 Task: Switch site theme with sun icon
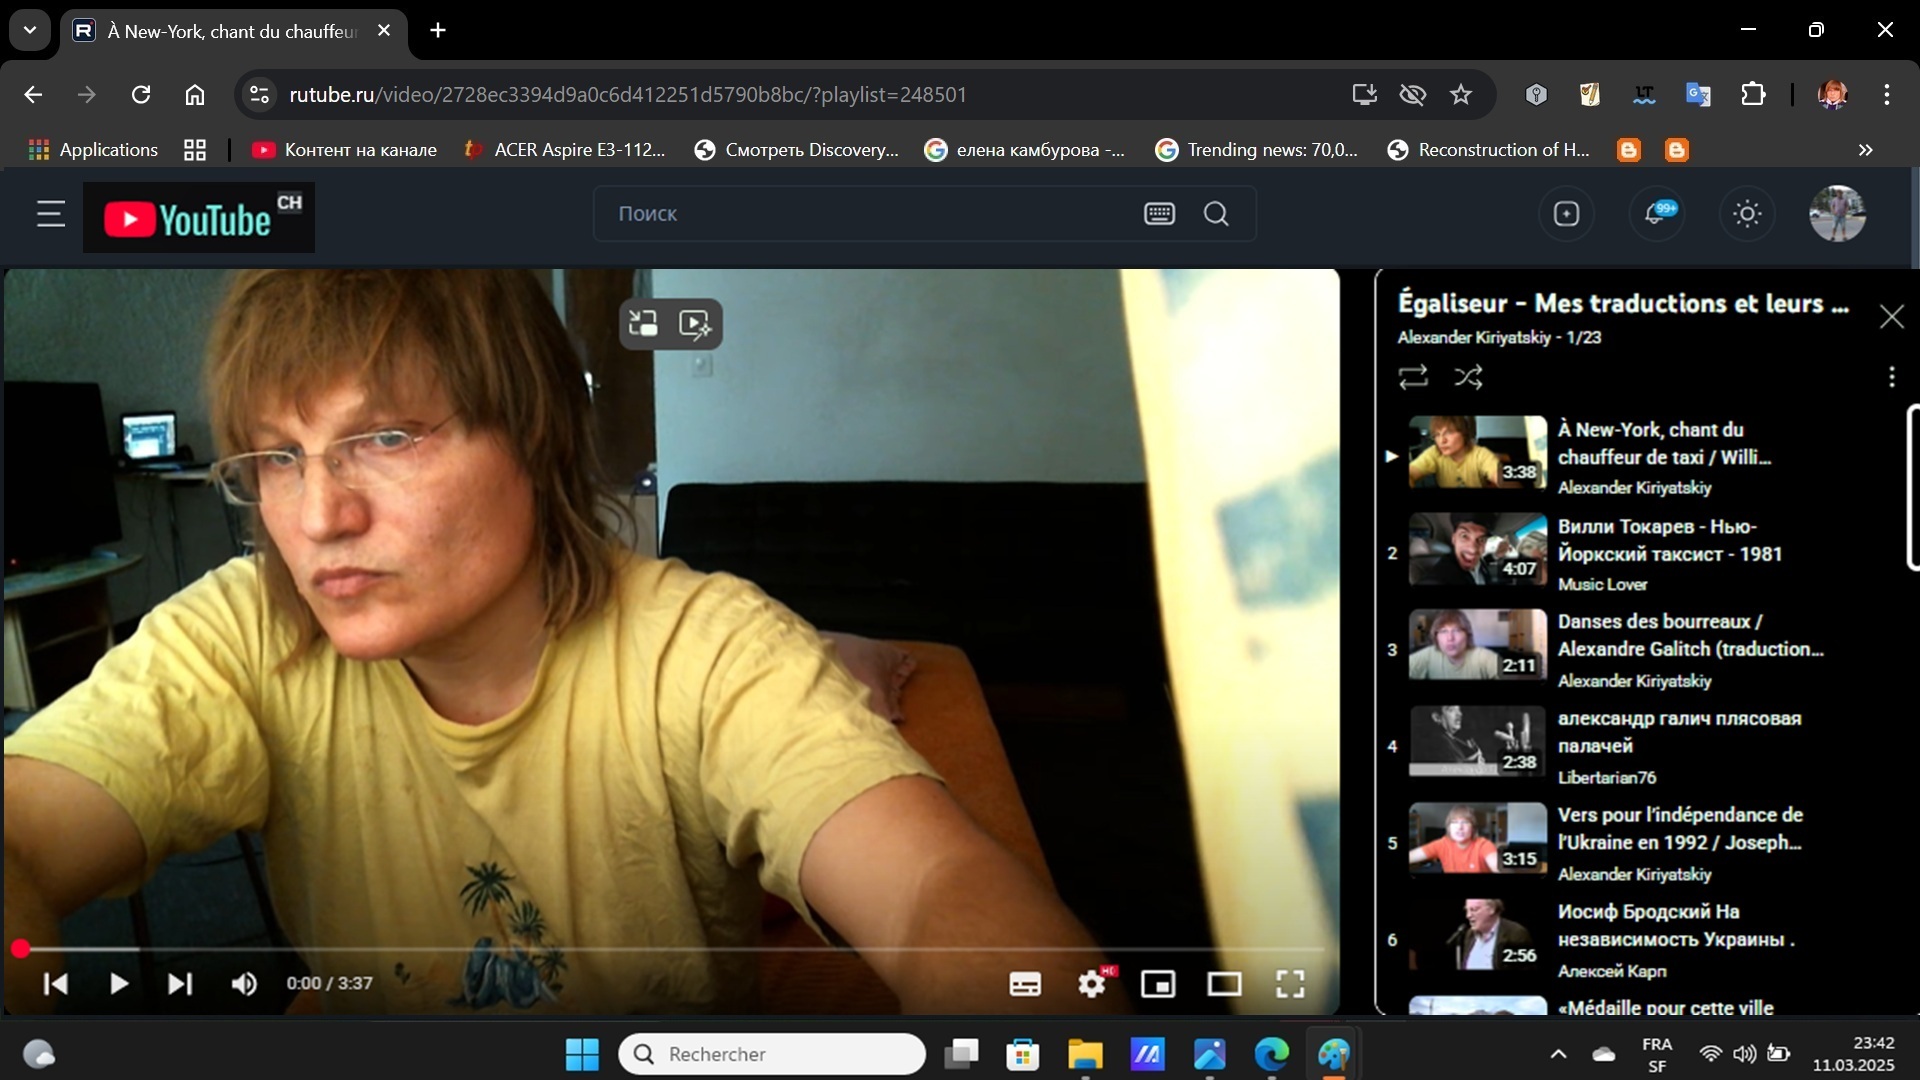[x=1747, y=214]
